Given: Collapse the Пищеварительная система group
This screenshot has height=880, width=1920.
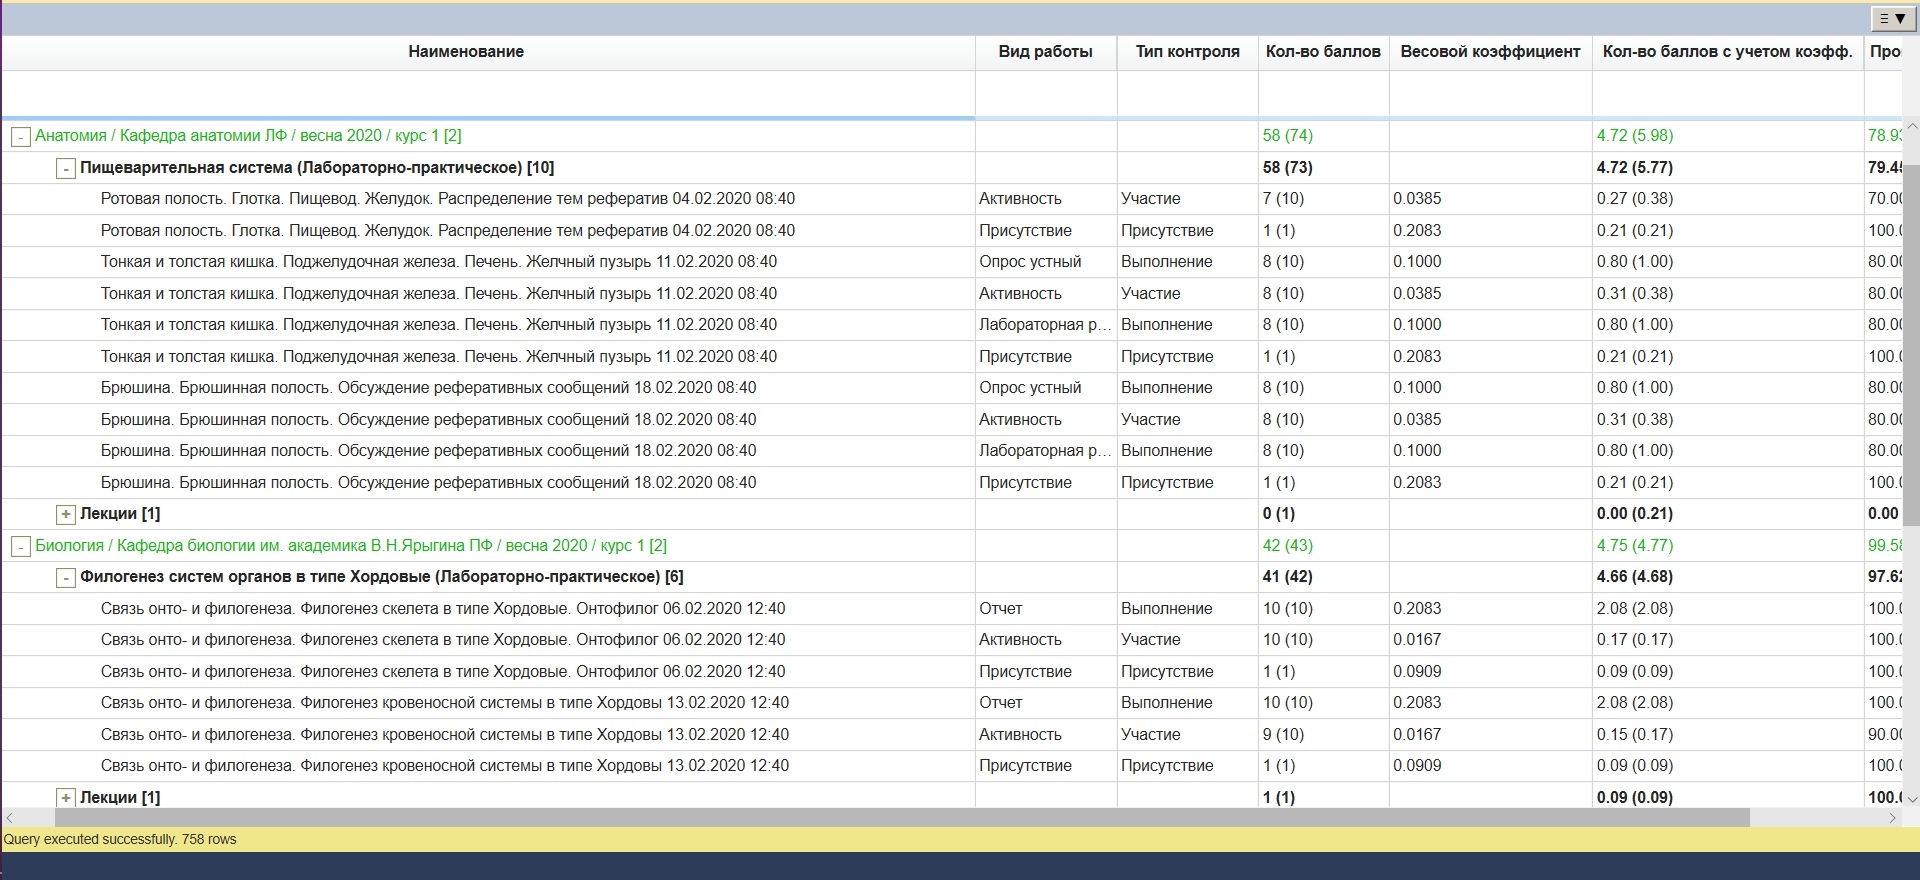Looking at the screenshot, I should (x=65, y=169).
